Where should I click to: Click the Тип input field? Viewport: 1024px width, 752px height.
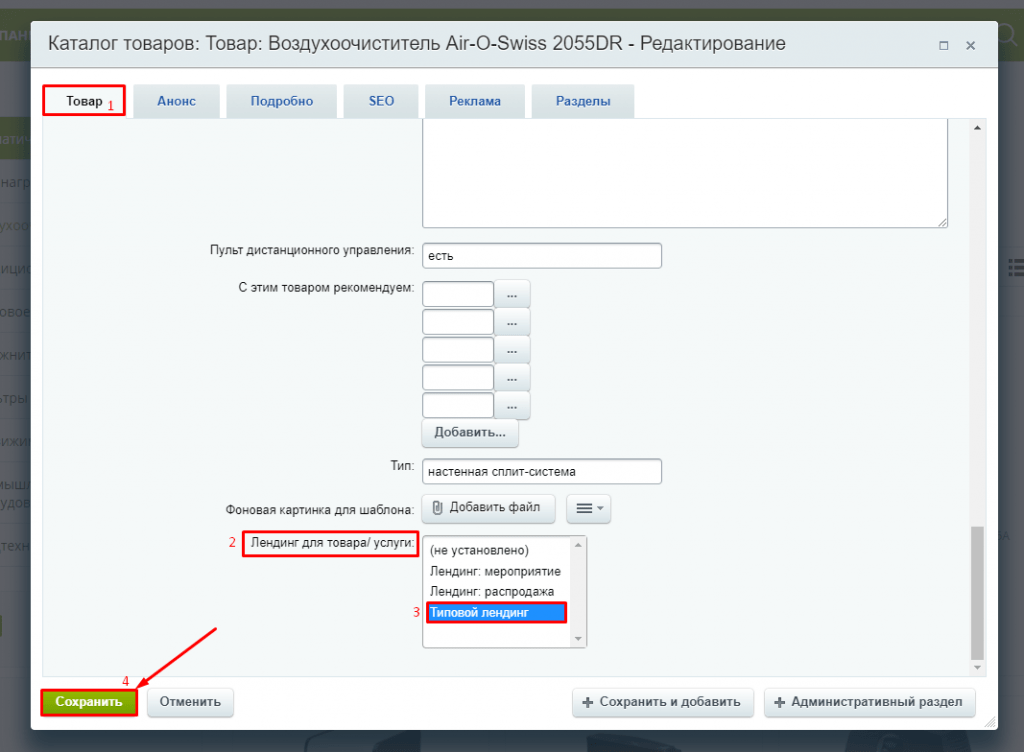[x=542, y=471]
